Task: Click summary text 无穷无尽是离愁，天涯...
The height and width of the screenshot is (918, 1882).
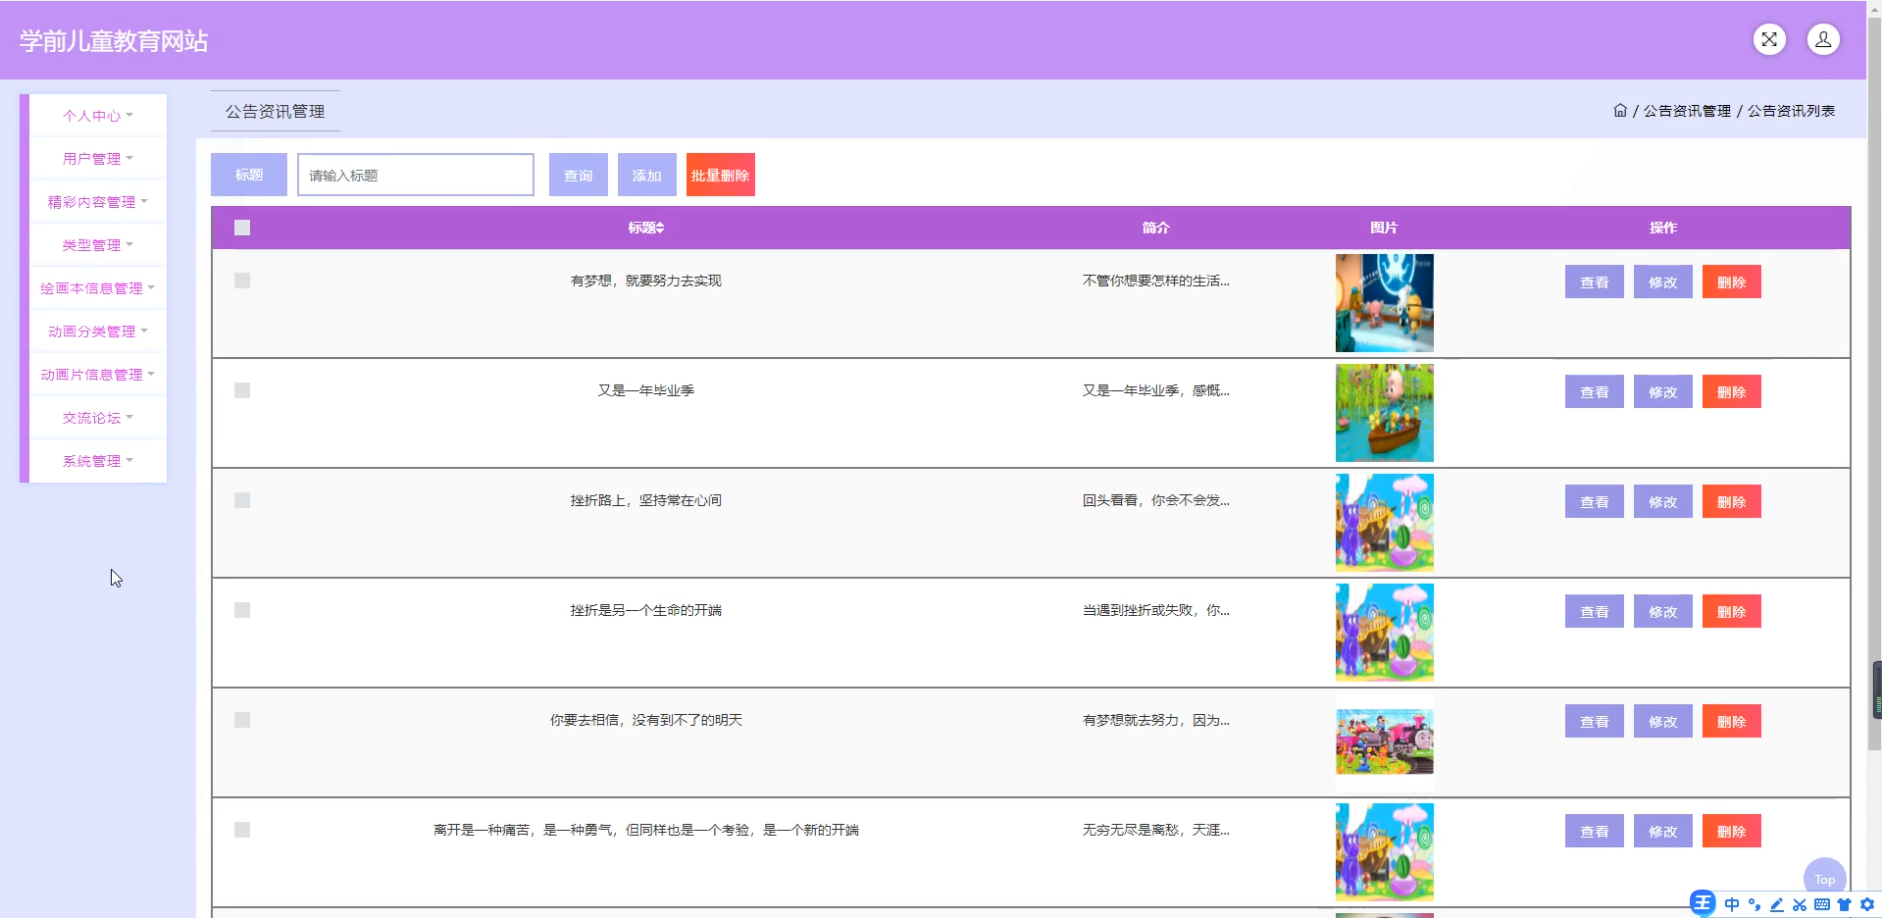Action: click(x=1156, y=830)
